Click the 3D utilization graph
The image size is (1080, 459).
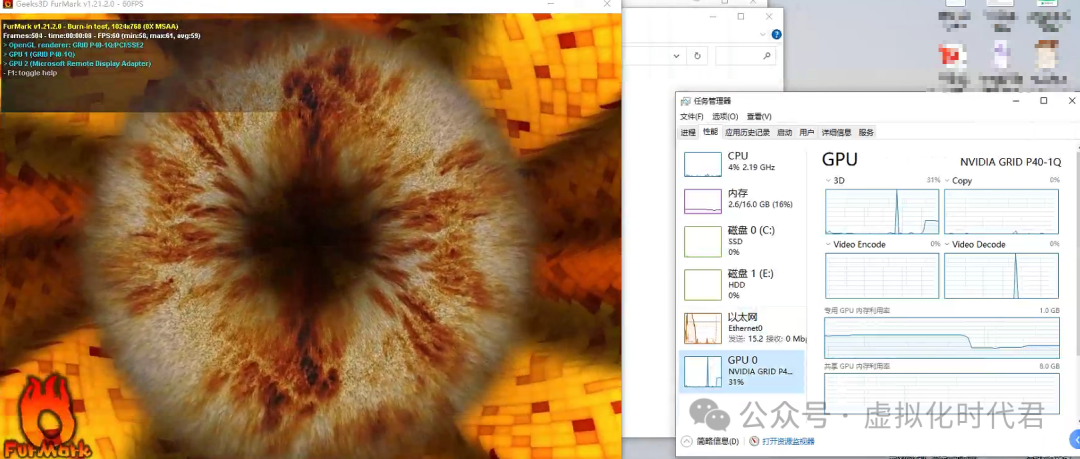882,212
